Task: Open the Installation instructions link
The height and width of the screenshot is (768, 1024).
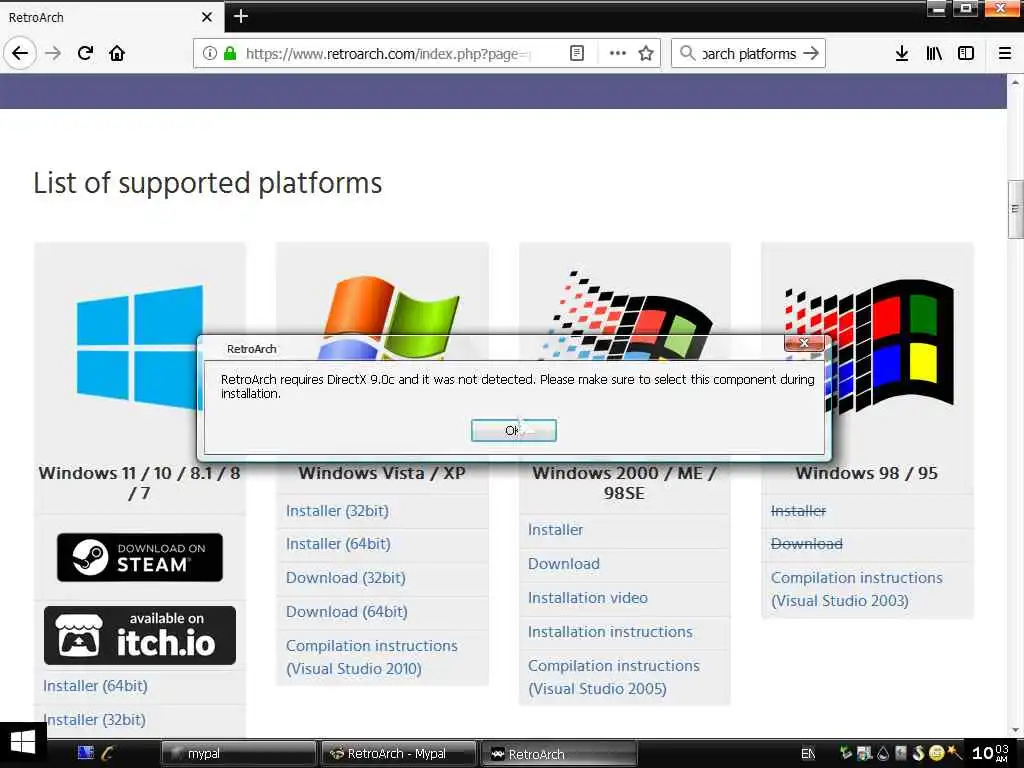Action: (610, 632)
